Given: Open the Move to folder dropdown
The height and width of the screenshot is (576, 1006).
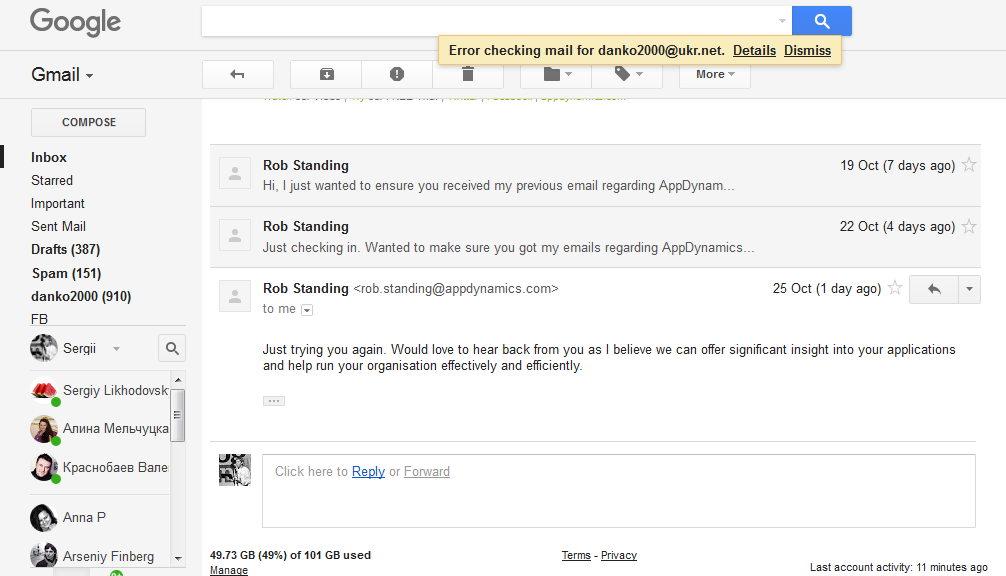Looking at the screenshot, I should click(x=556, y=75).
